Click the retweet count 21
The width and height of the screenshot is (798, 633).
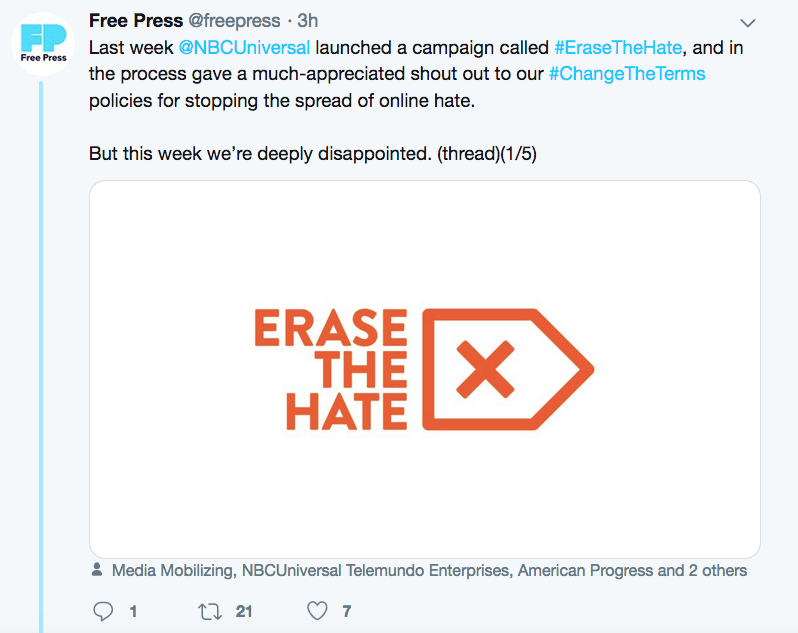[244, 611]
